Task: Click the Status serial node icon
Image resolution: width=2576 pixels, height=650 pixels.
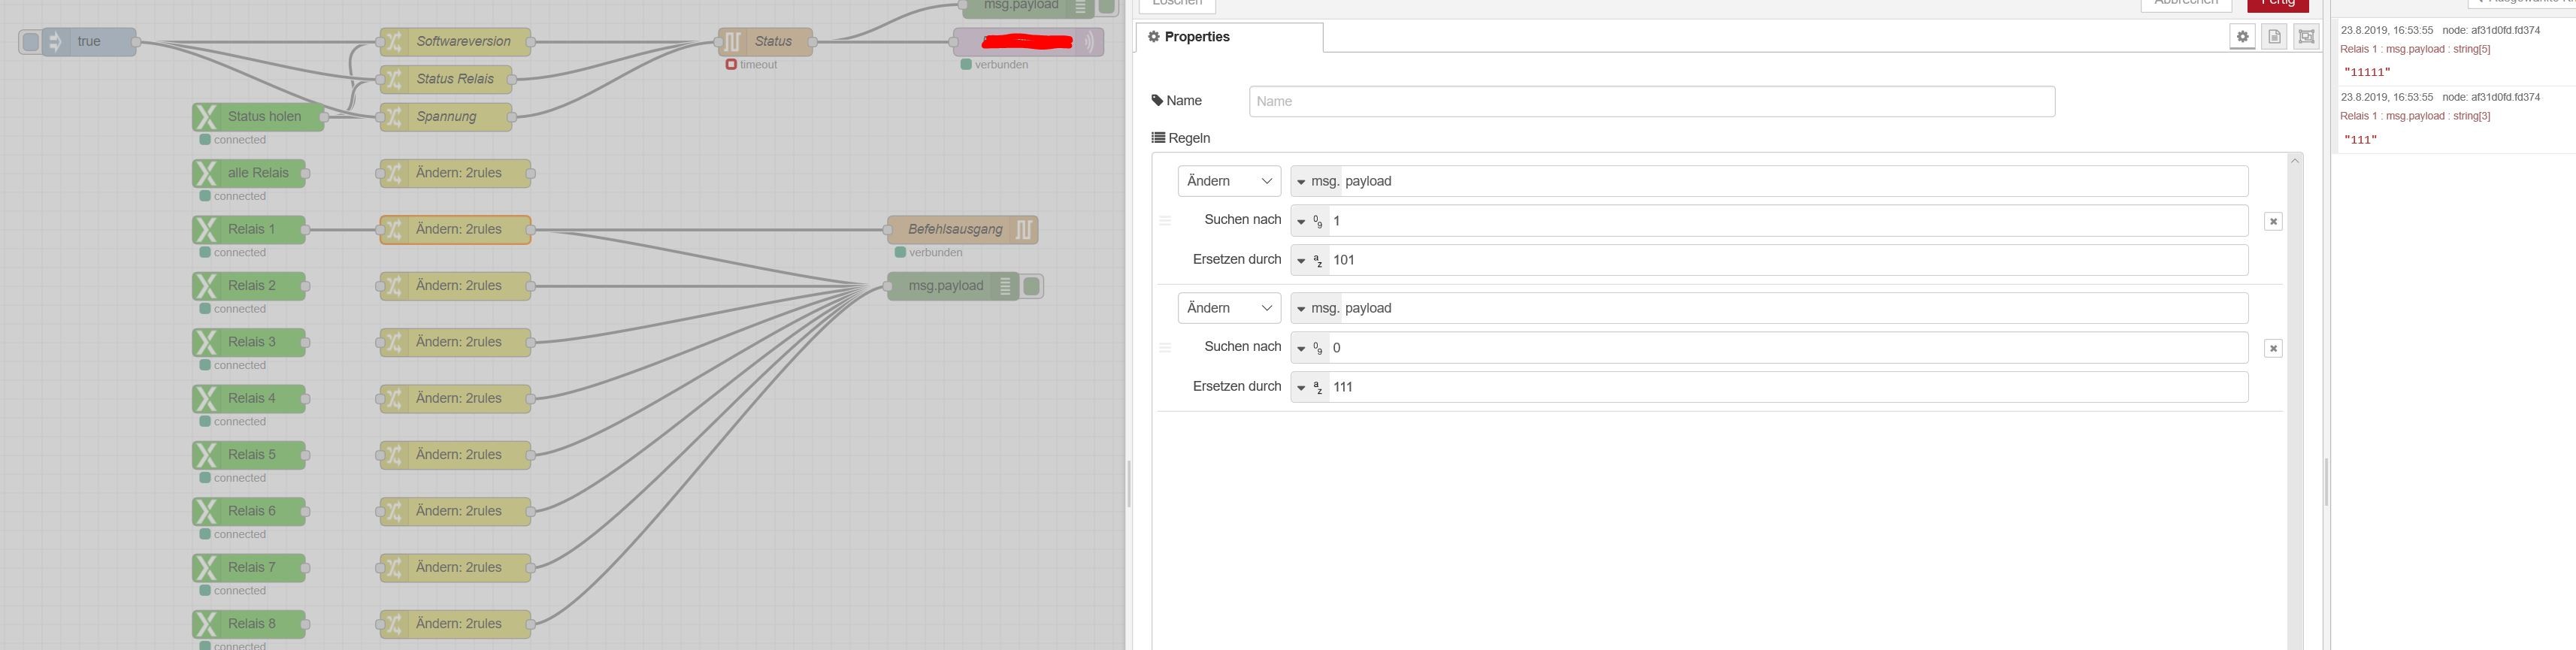Action: (733, 42)
